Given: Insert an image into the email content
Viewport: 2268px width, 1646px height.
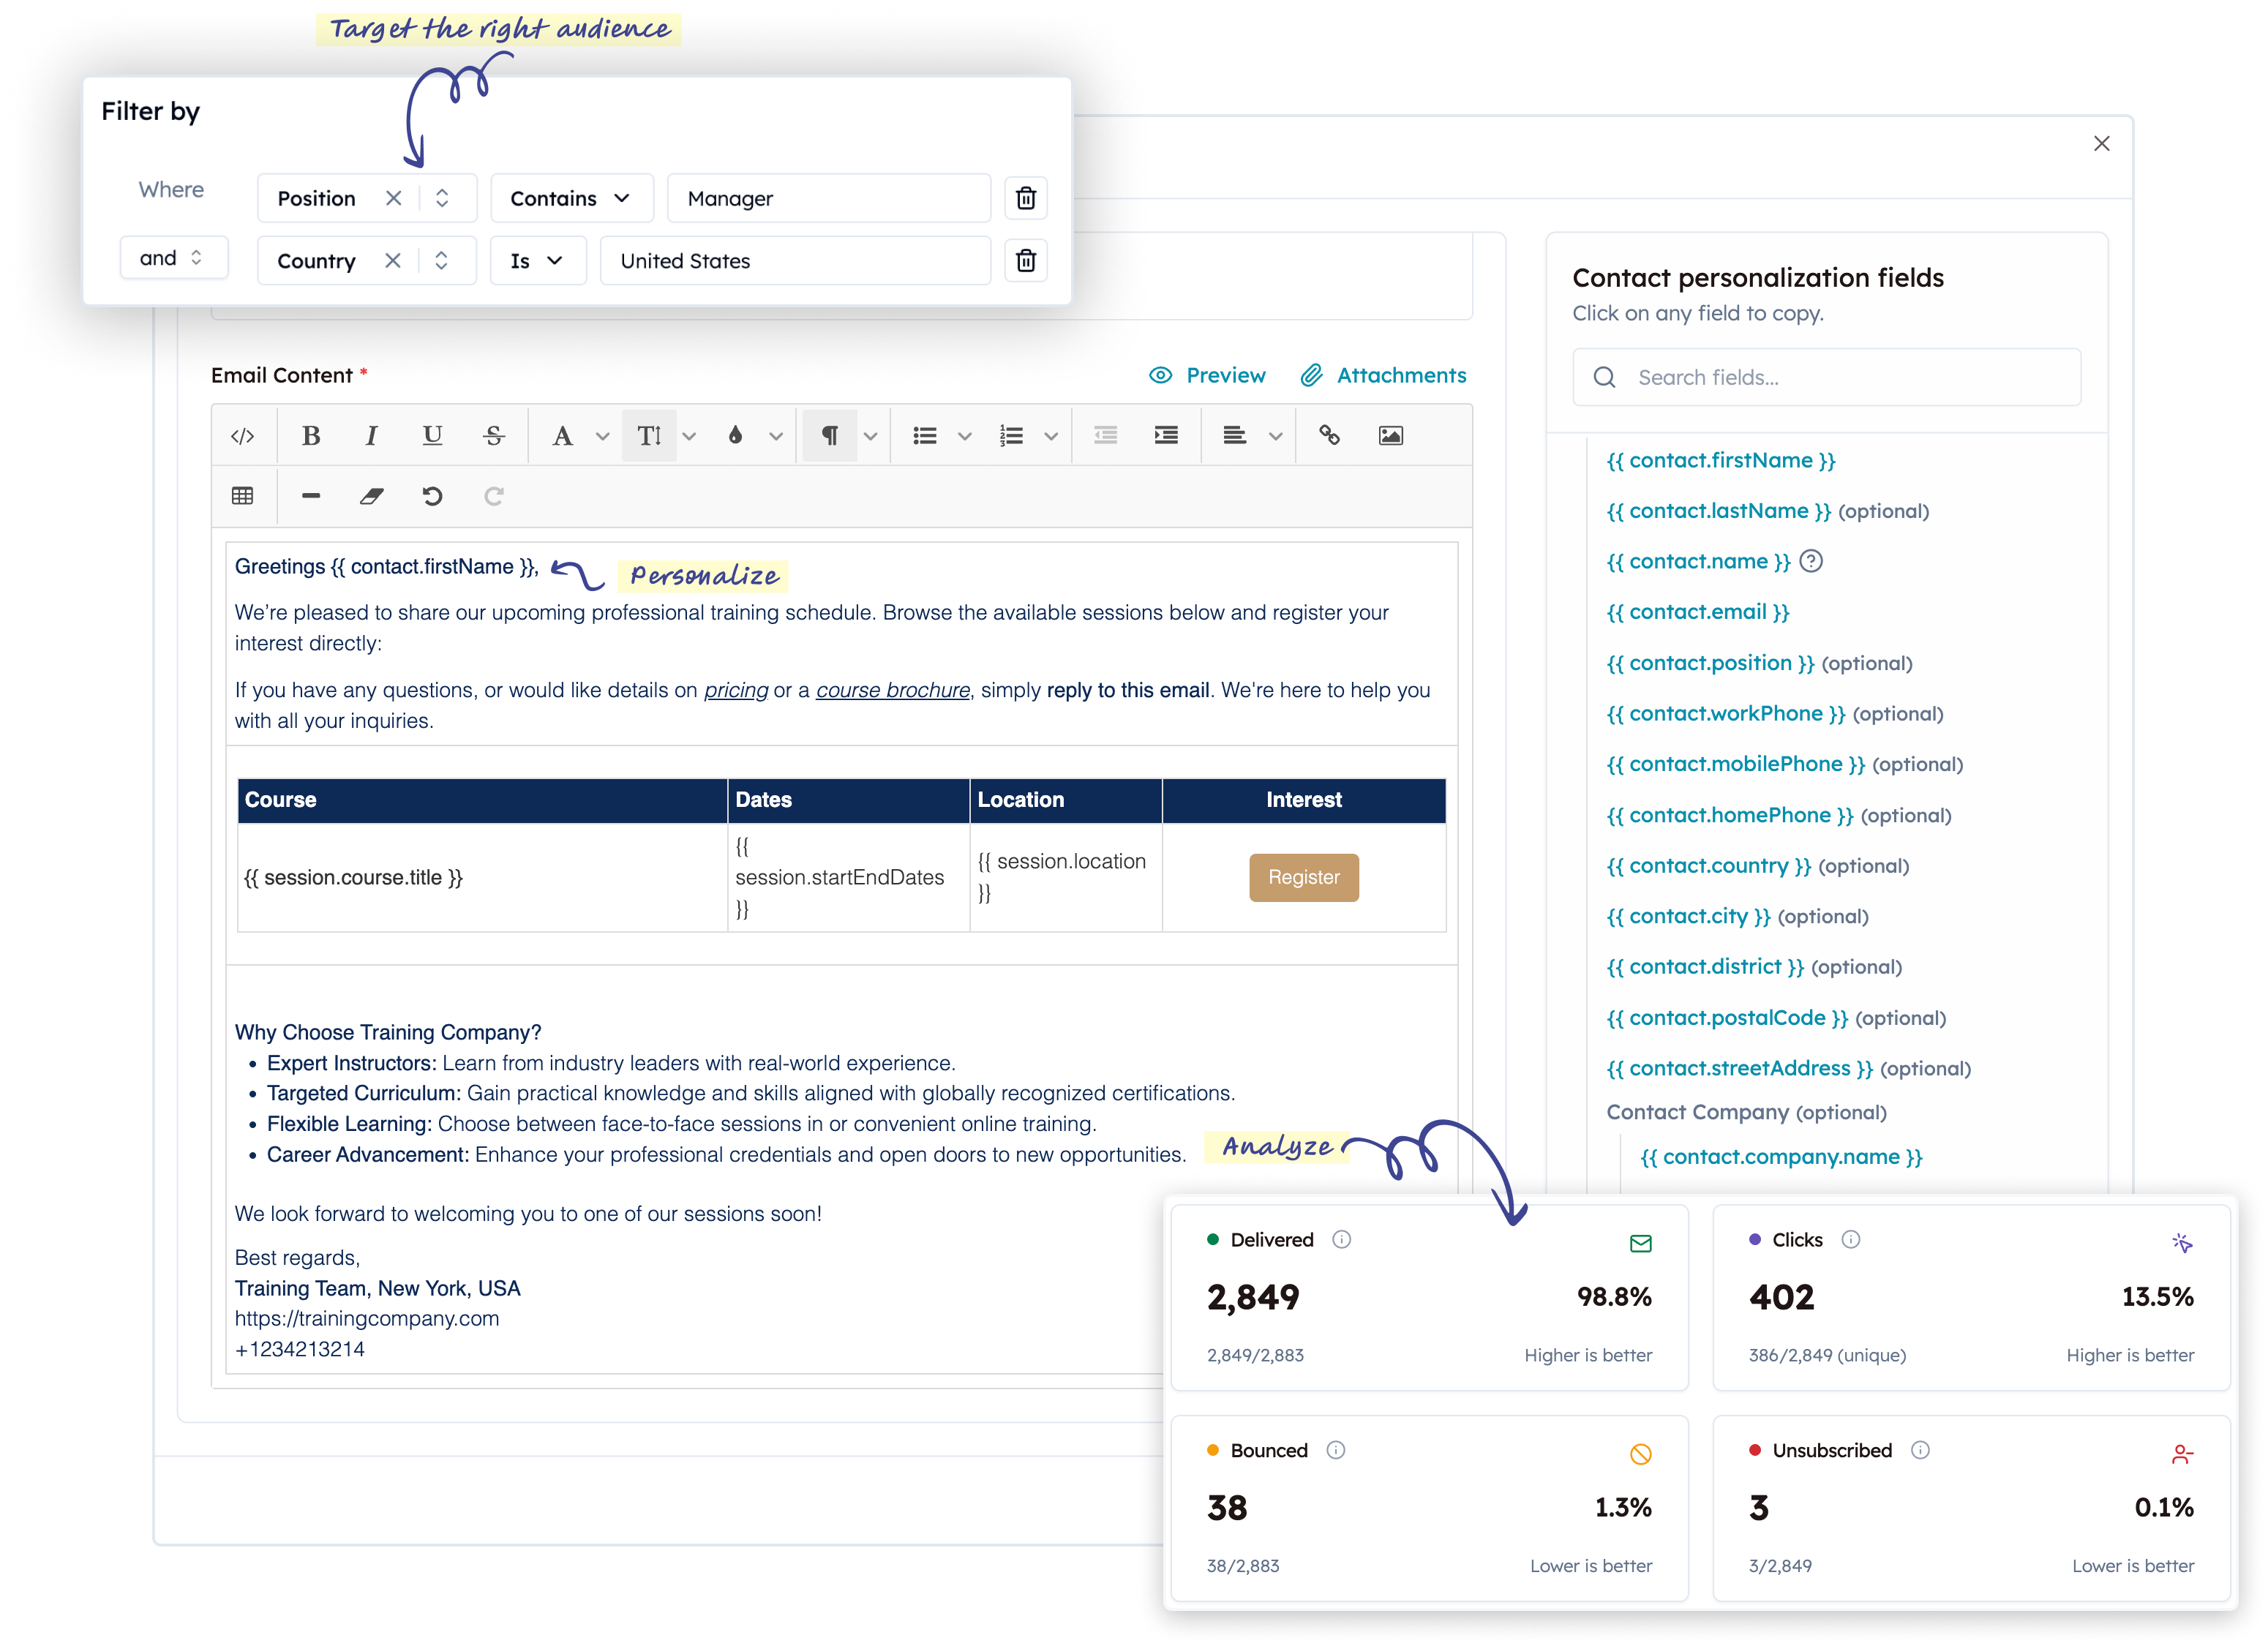Looking at the screenshot, I should point(1391,435).
